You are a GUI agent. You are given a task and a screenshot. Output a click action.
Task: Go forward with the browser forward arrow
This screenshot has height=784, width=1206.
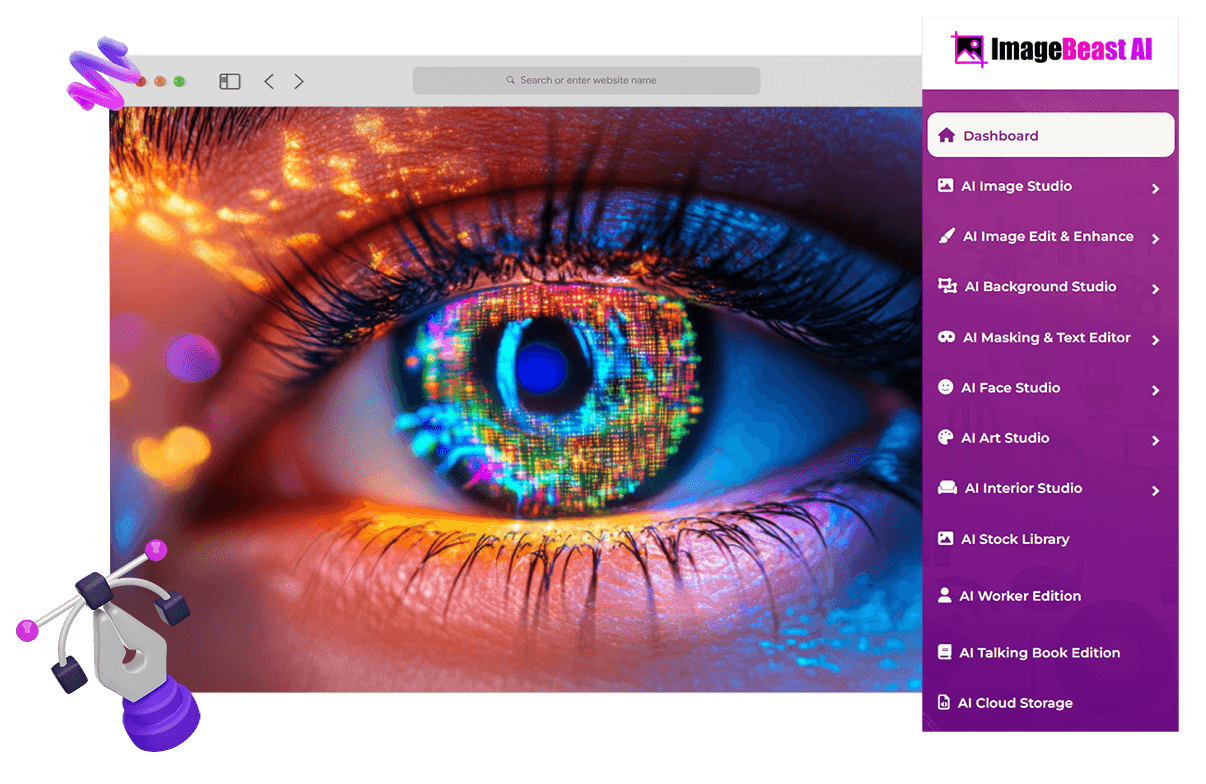(299, 81)
